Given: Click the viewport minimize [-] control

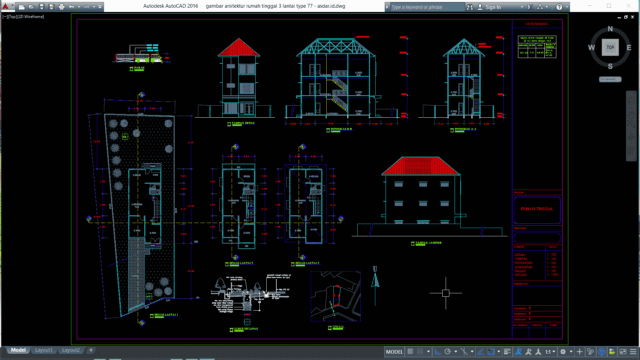Looking at the screenshot, I should (x=4, y=17).
